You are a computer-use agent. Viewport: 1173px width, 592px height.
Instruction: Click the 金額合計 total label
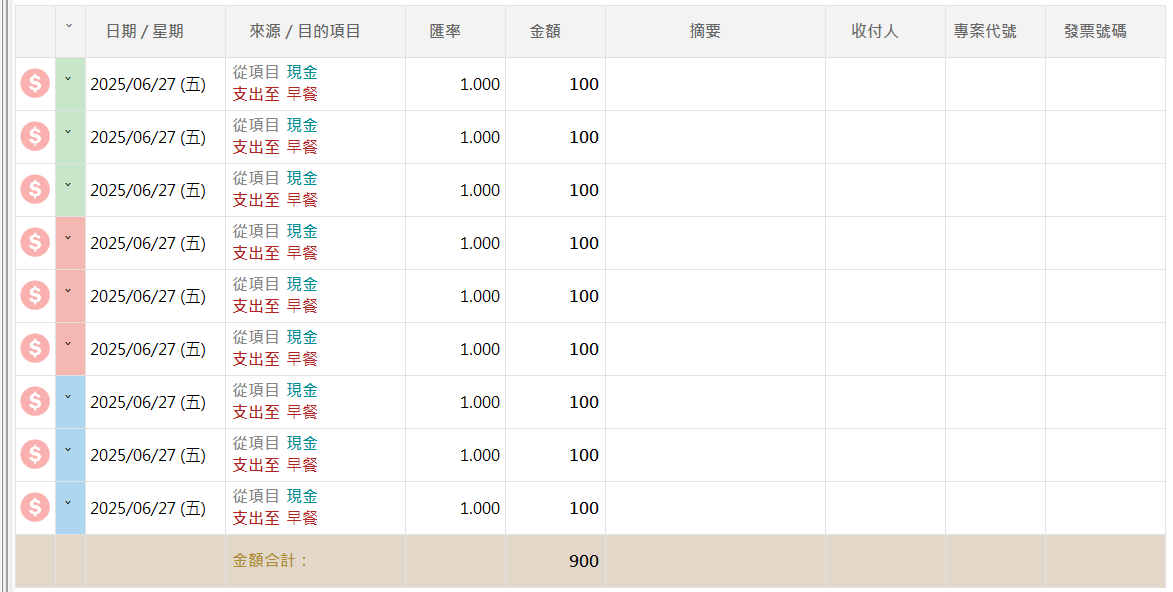click(x=270, y=561)
